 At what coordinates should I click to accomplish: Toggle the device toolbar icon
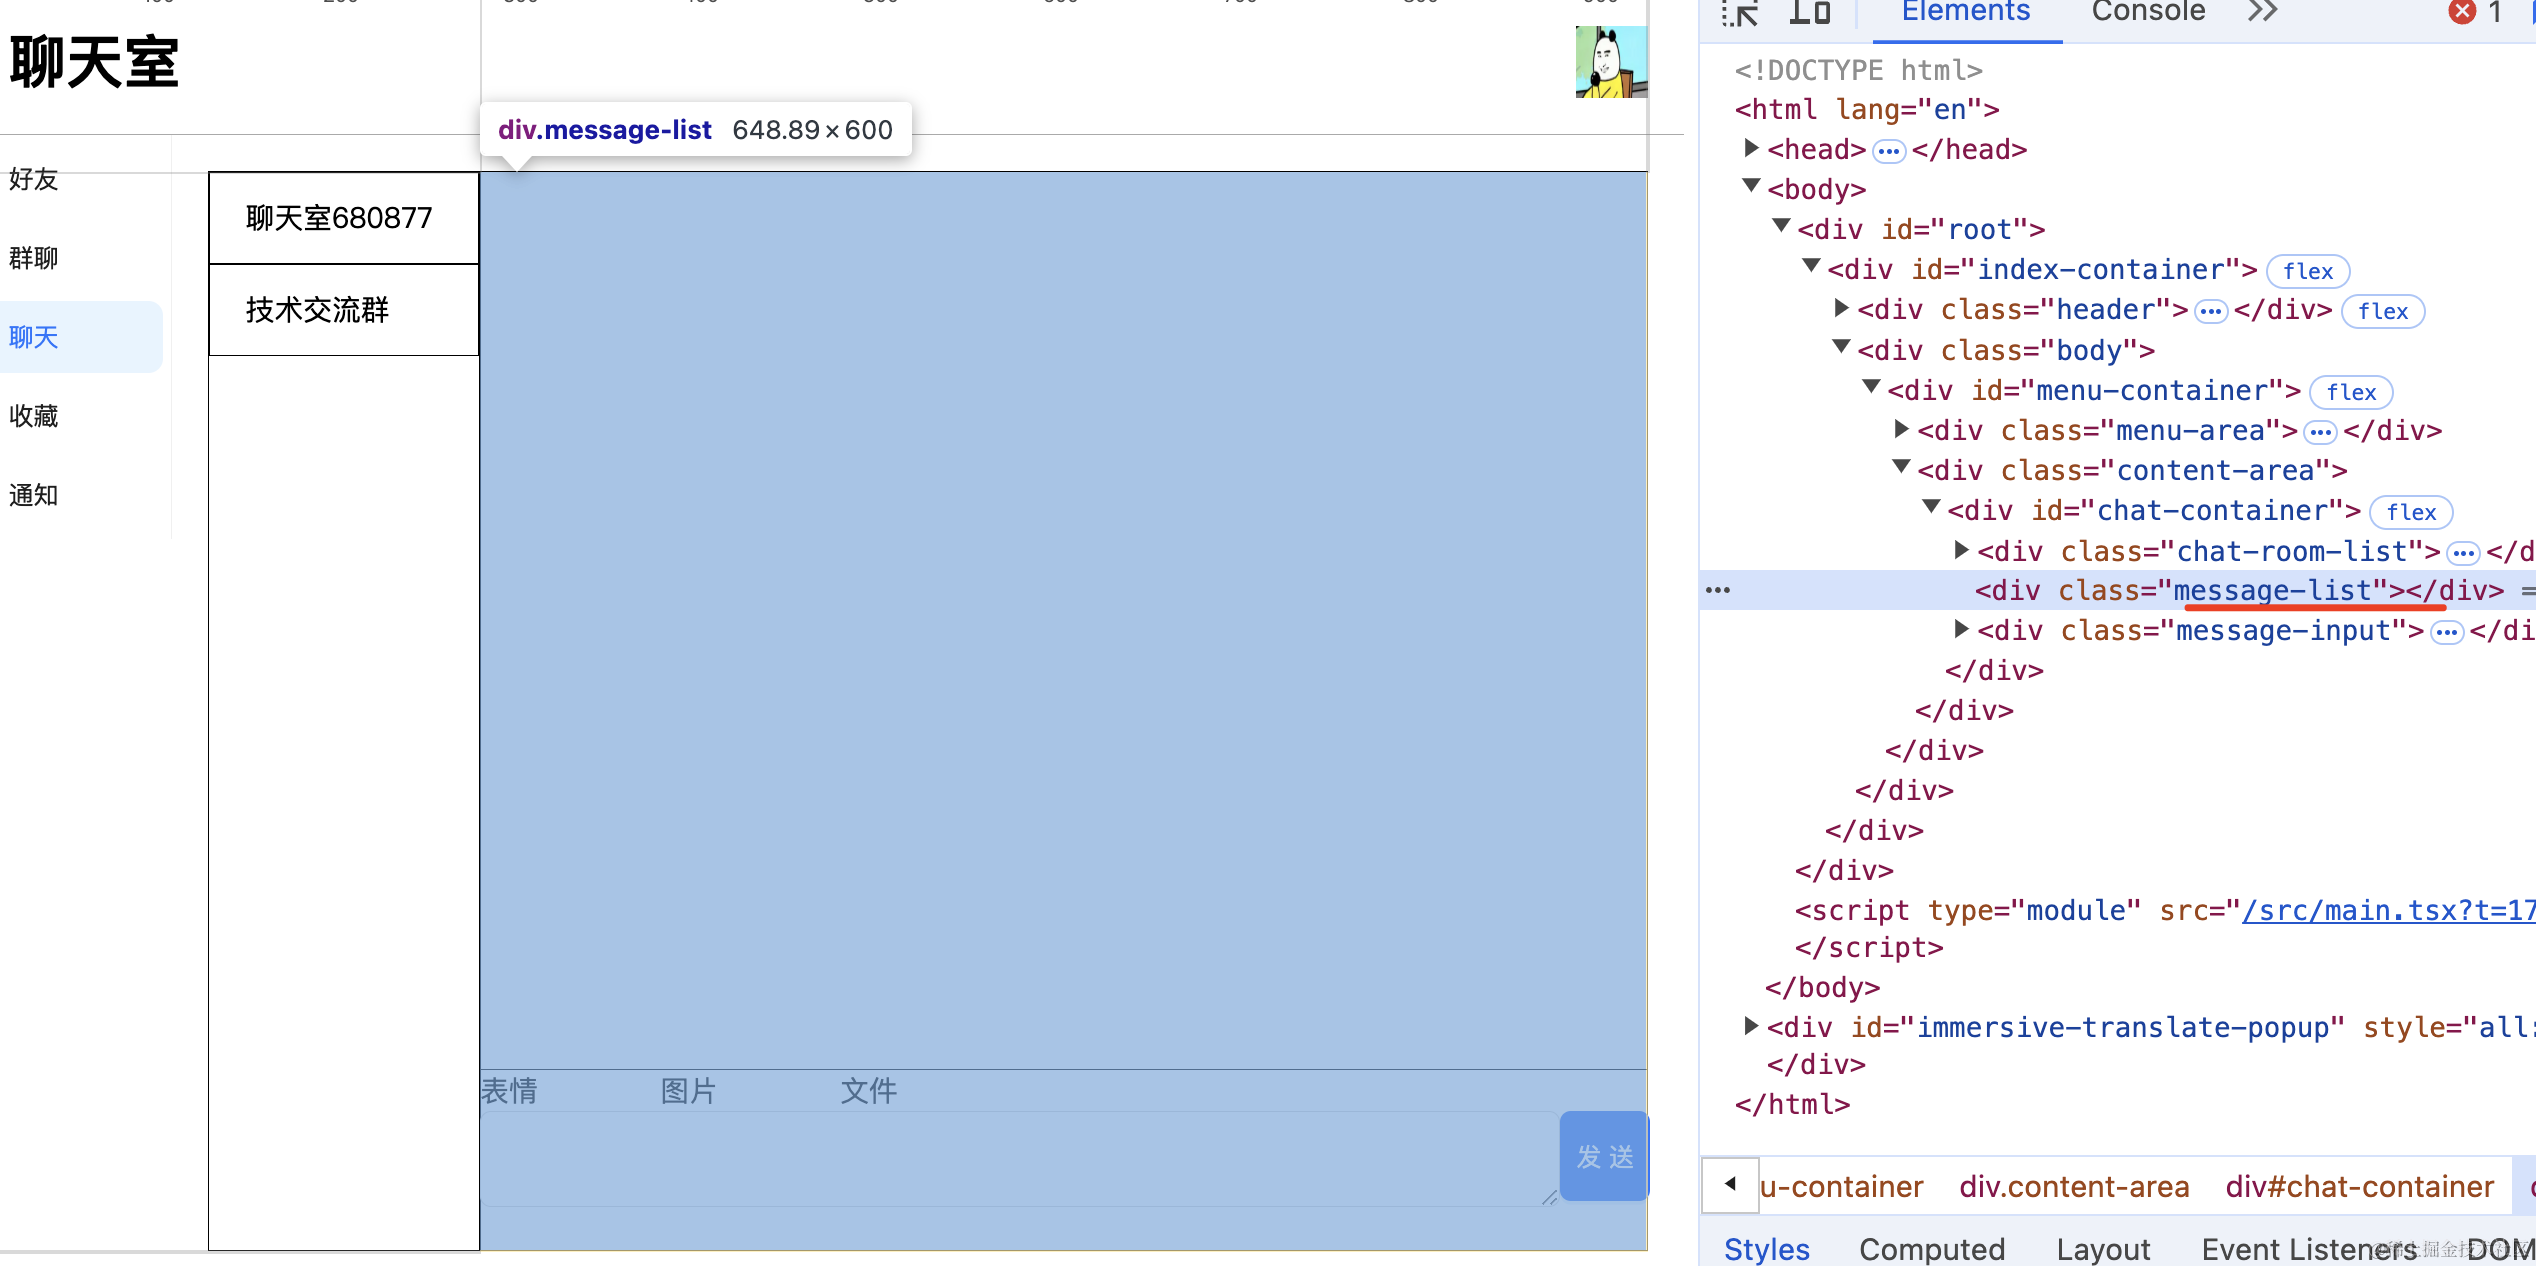click(x=1809, y=13)
